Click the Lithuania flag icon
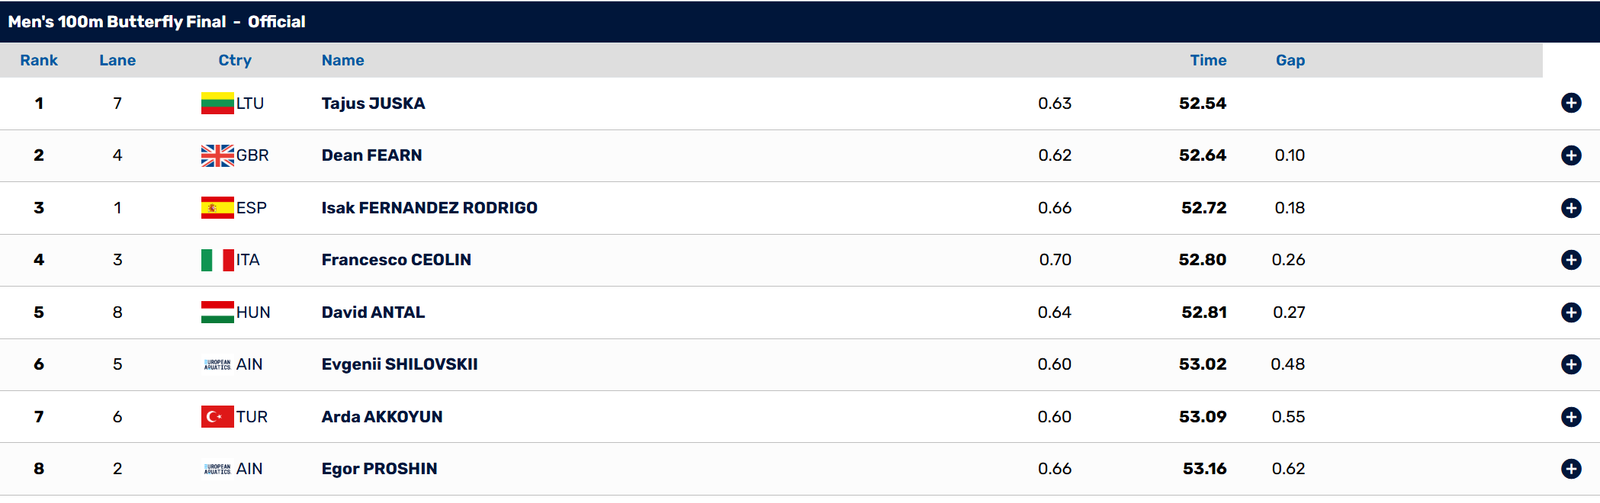The height and width of the screenshot is (503, 1600). [217, 103]
